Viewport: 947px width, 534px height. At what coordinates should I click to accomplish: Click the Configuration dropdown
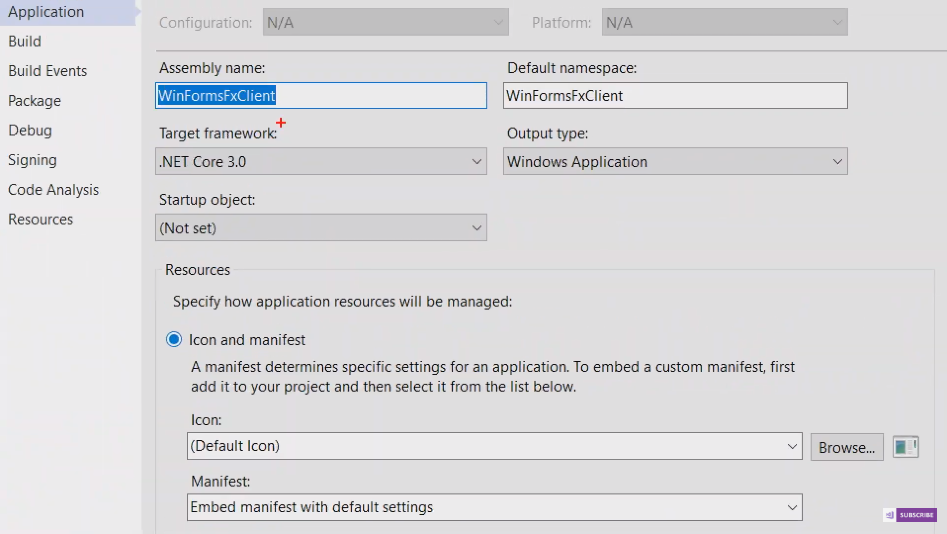(x=385, y=22)
